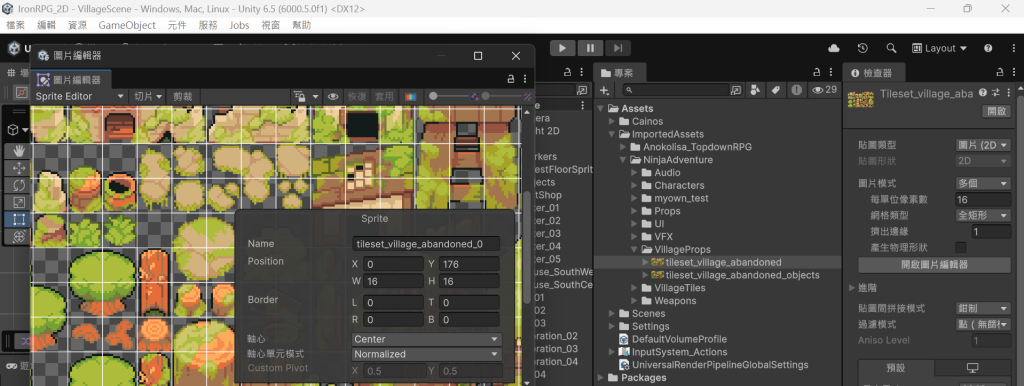This screenshot has height=386, width=1024.
Task: Select tileset_village_abandoned_objects asset
Action: [x=742, y=275]
